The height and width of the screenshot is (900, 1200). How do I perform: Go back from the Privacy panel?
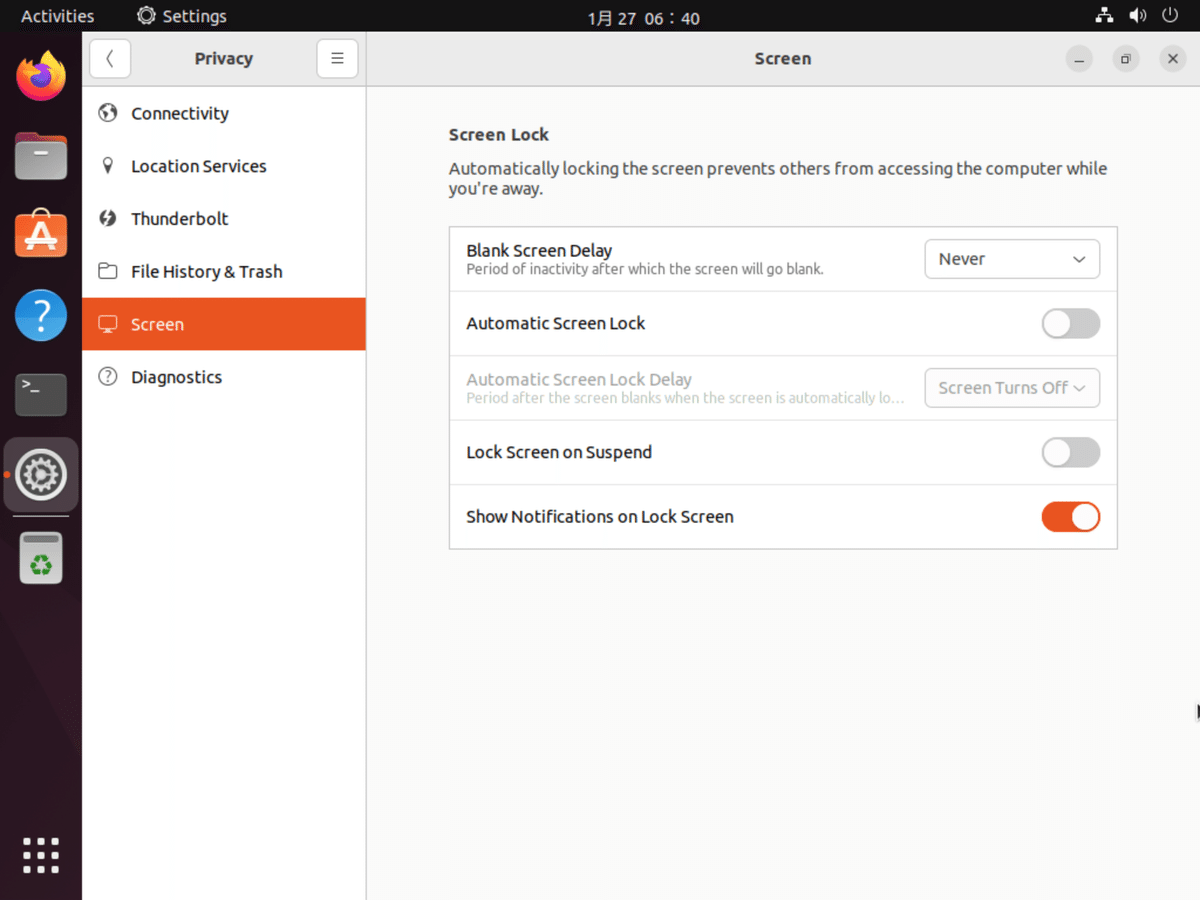pos(110,59)
